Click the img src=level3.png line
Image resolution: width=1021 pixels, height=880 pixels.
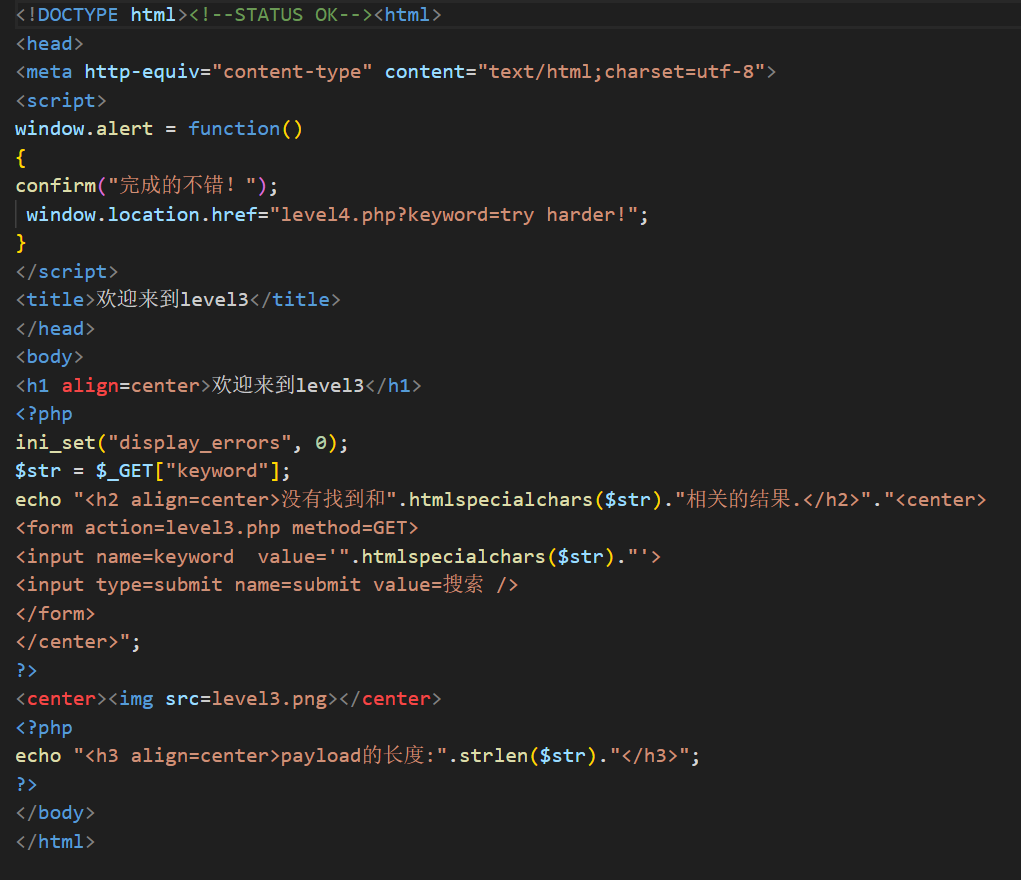click(229, 699)
